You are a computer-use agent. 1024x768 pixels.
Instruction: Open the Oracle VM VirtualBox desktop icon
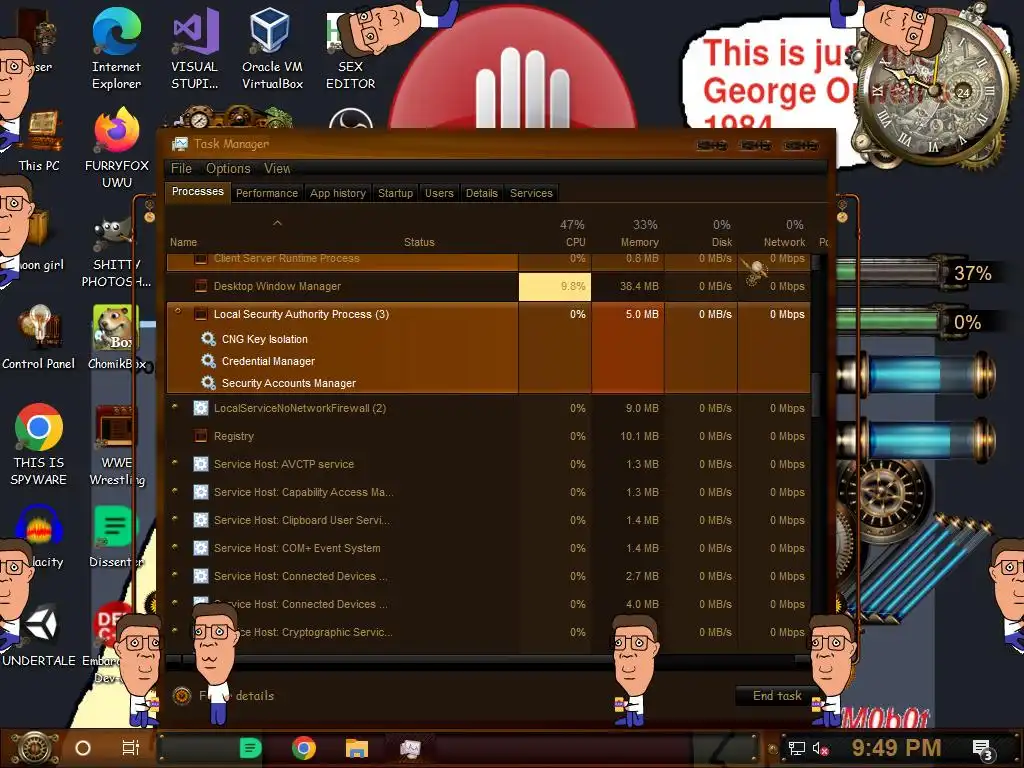point(272,49)
